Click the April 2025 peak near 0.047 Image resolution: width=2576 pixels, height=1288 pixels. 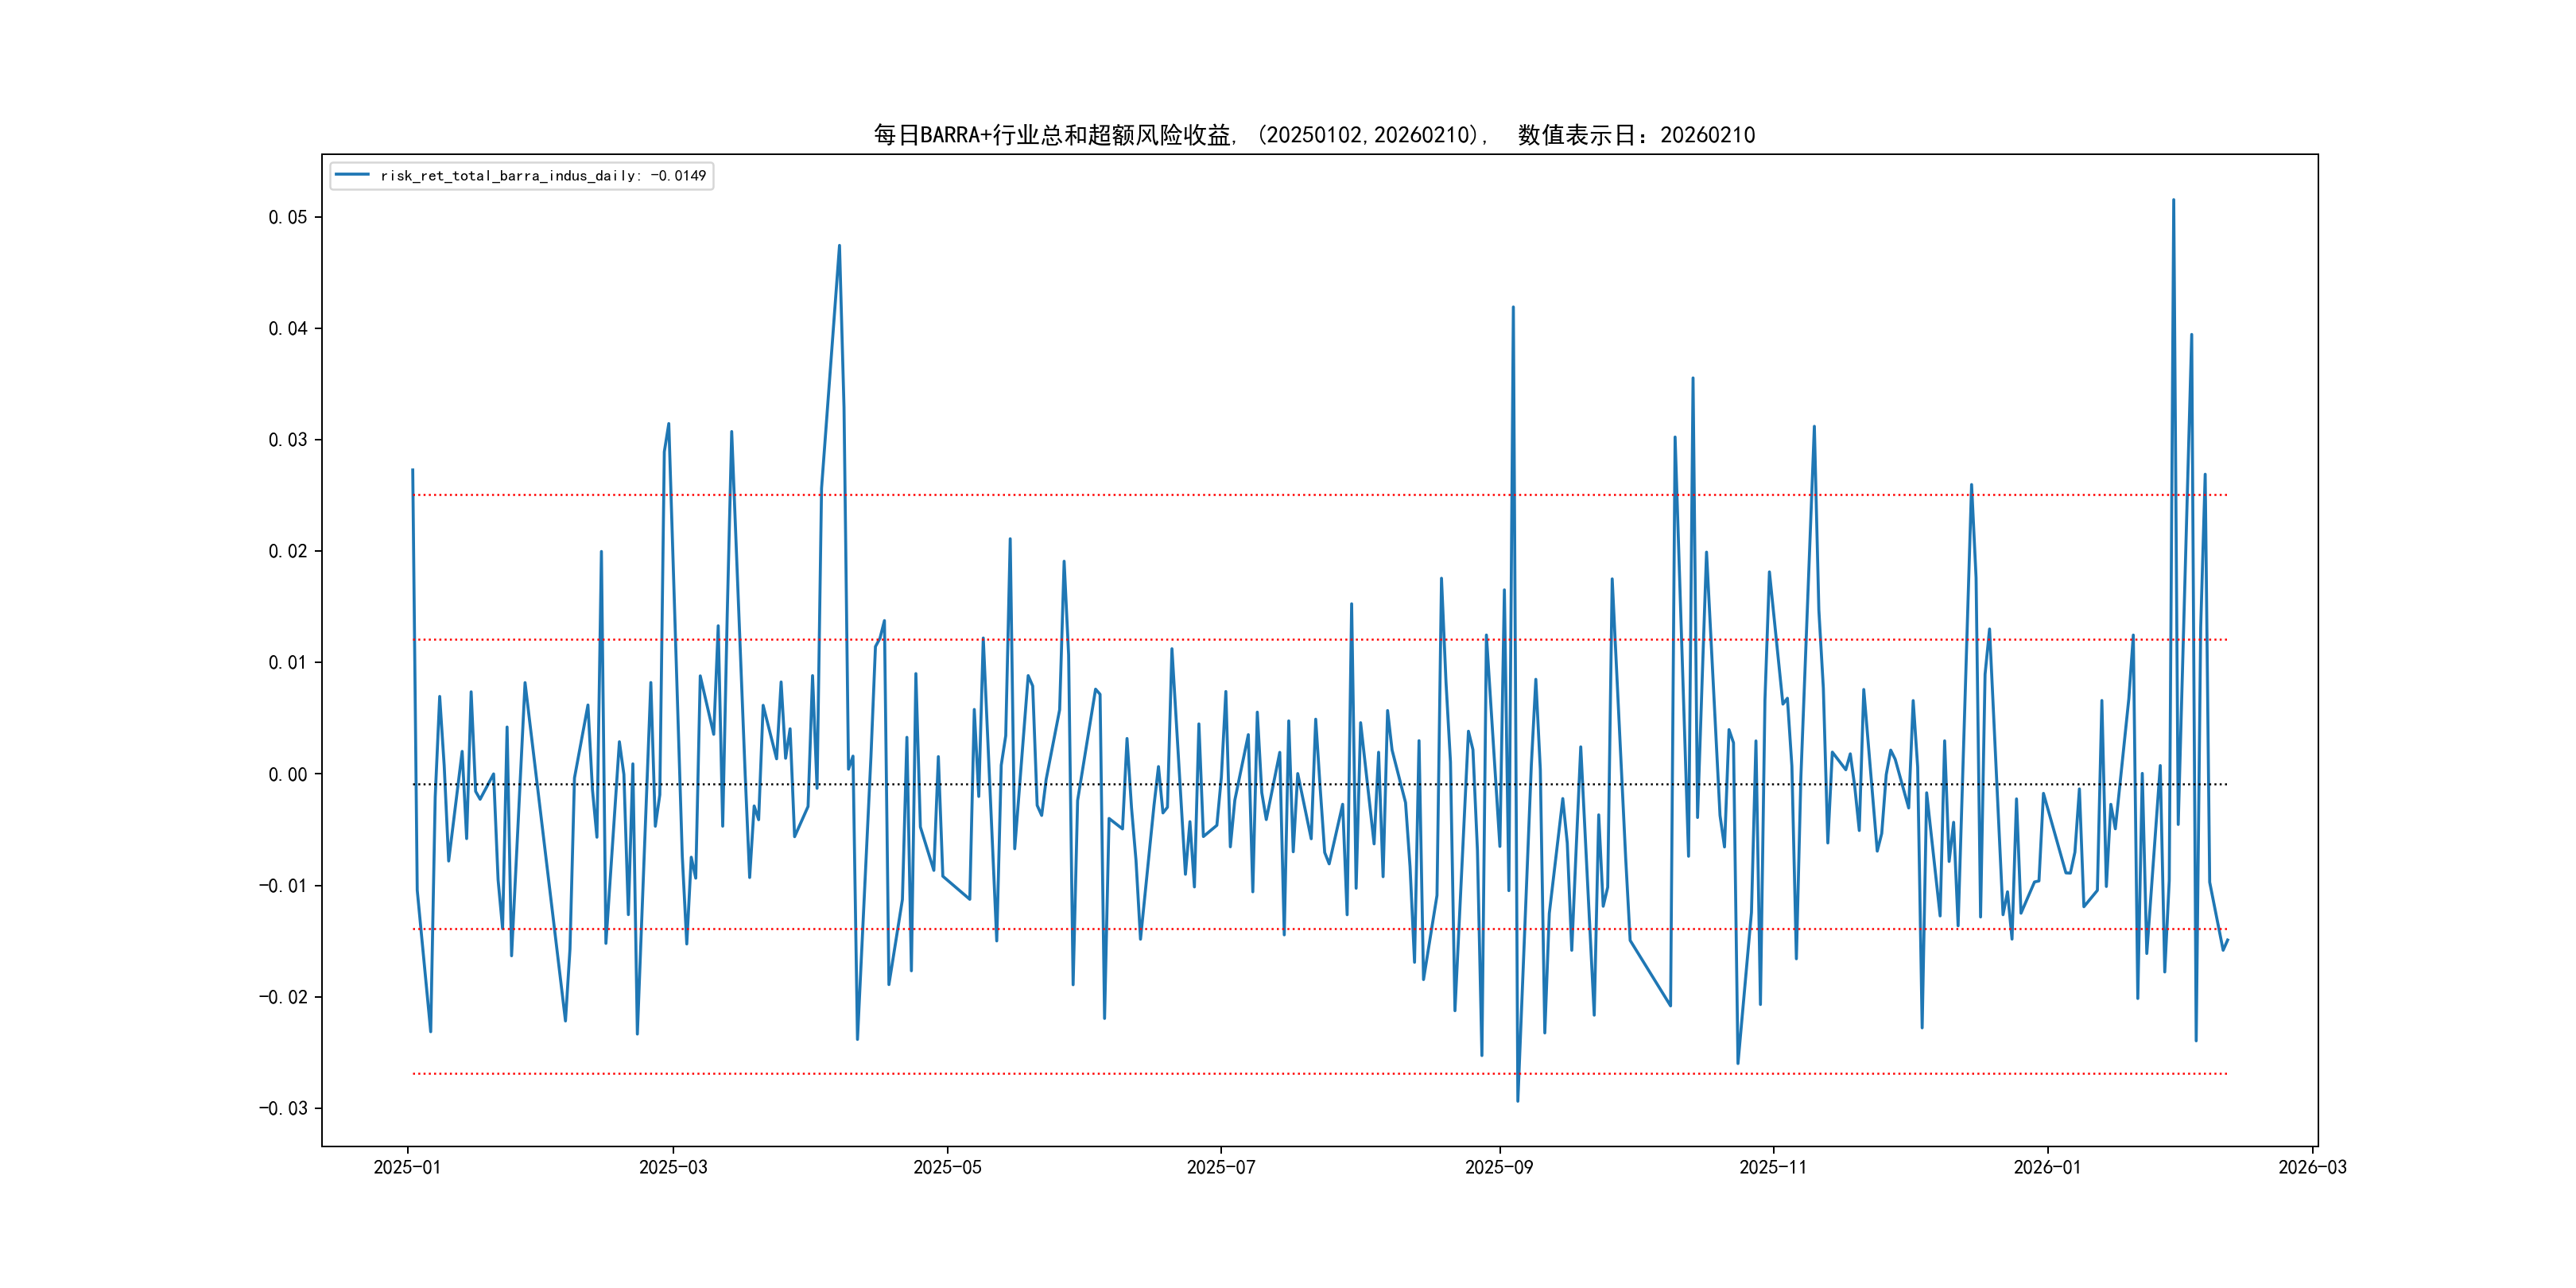click(x=839, y=245)
